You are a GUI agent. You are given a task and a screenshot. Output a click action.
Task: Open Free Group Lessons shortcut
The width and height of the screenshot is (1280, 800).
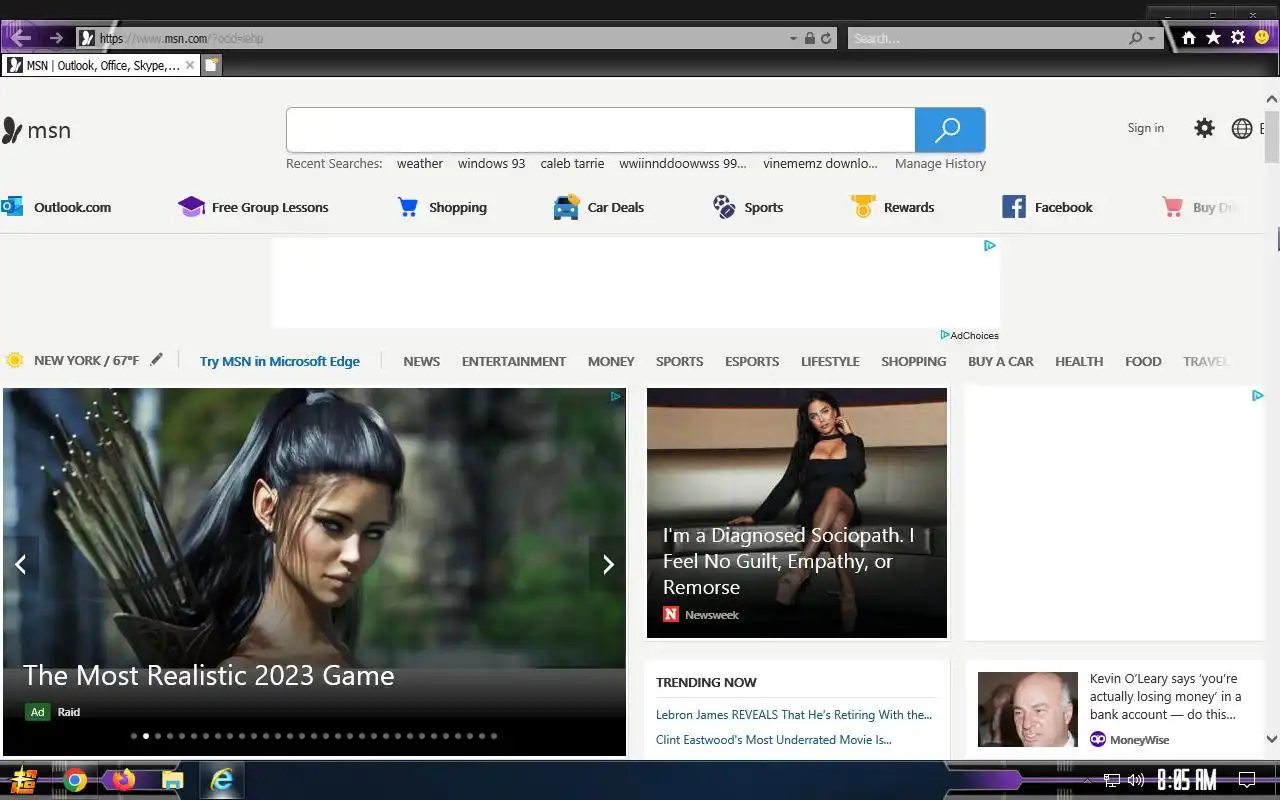[253, 207]
